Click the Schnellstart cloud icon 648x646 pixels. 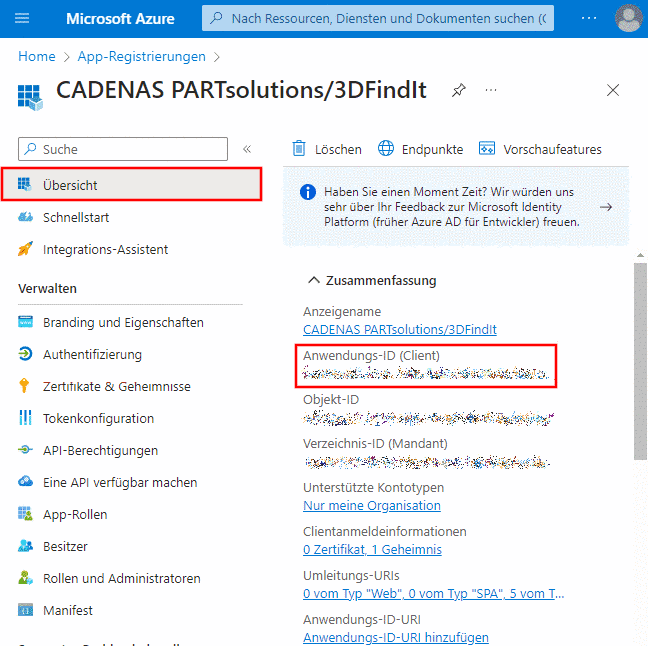pyautogui.click(x=25, y=217)
